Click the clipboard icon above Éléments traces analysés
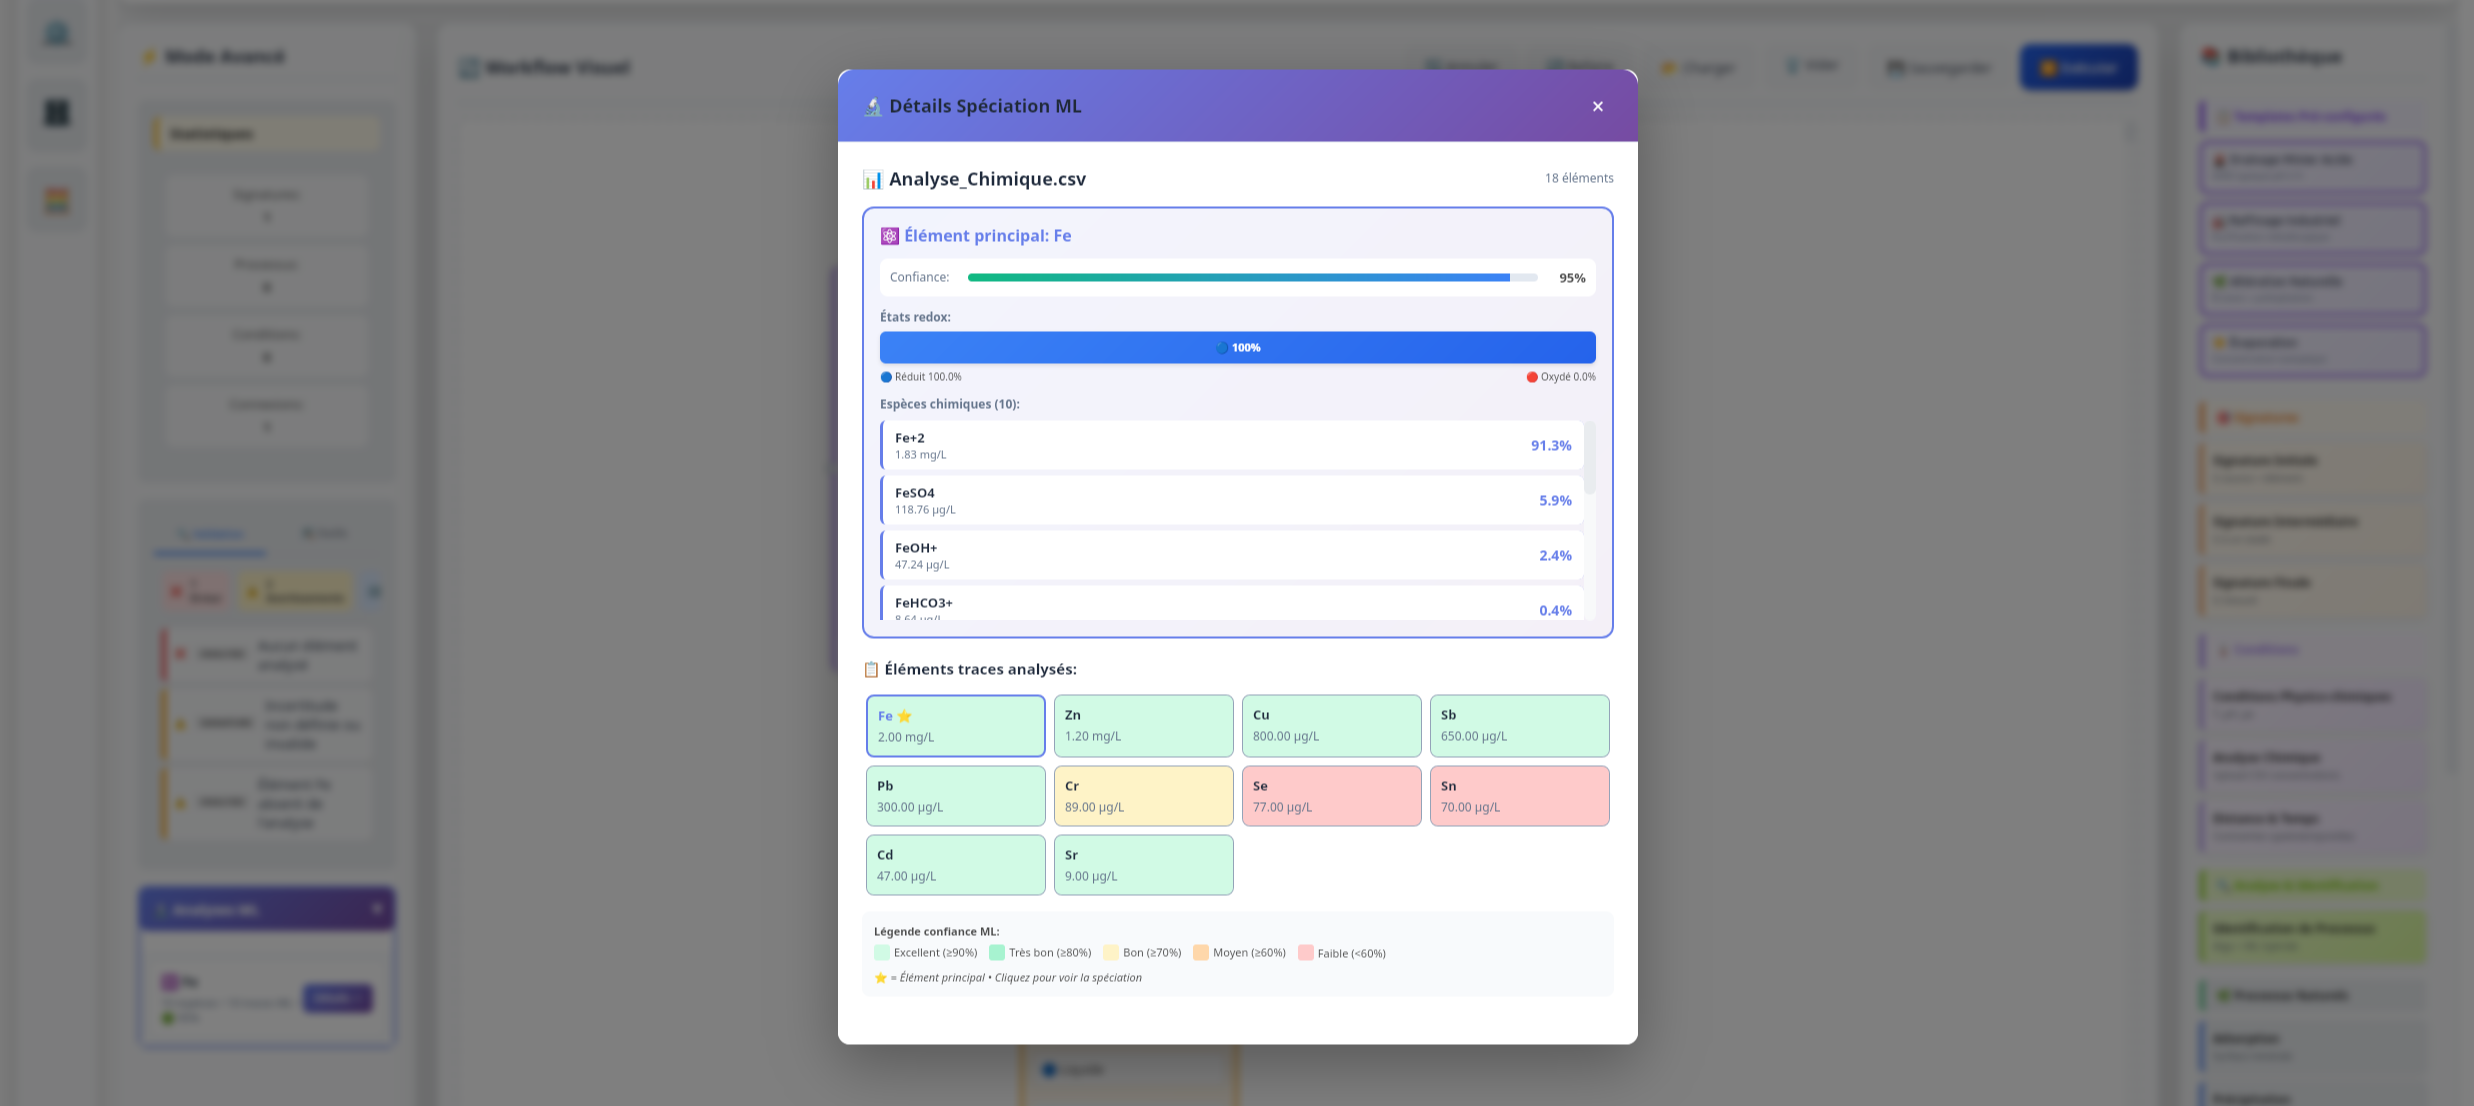The width and height of the screenshot is (2474, 1106). (869, 668)
